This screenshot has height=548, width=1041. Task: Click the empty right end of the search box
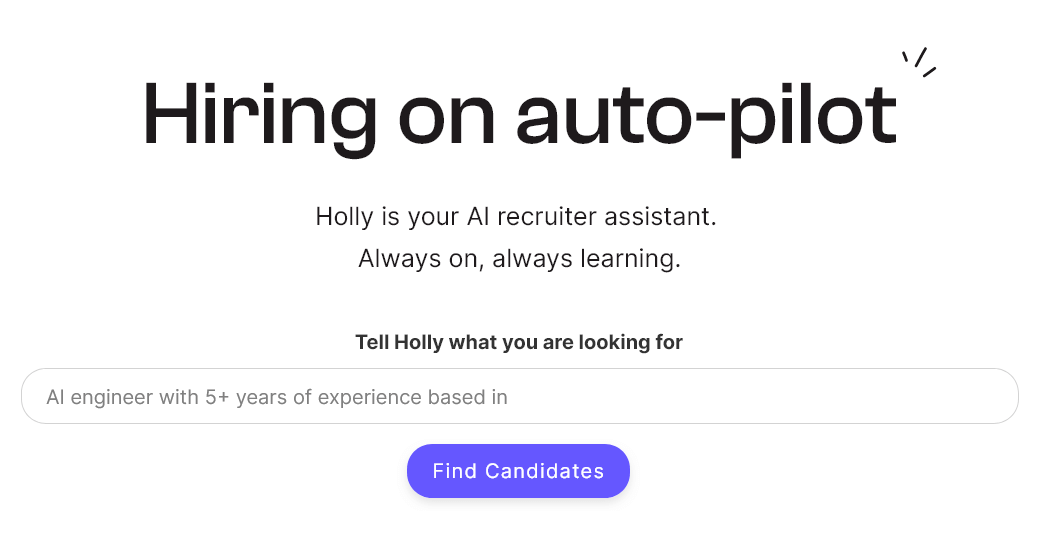[x=900, y=397]
